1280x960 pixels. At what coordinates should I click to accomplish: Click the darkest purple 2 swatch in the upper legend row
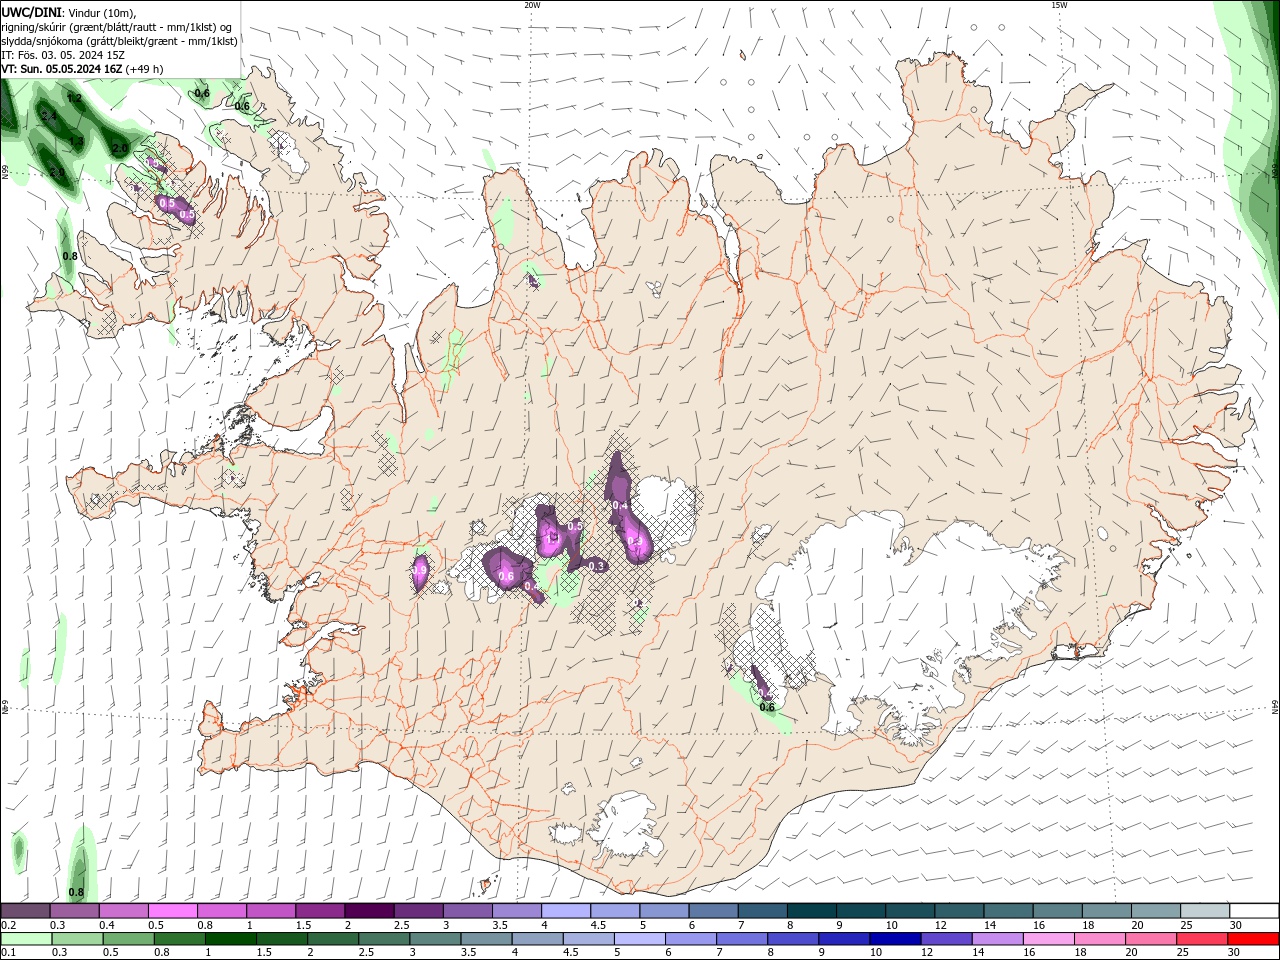[368, 910]
